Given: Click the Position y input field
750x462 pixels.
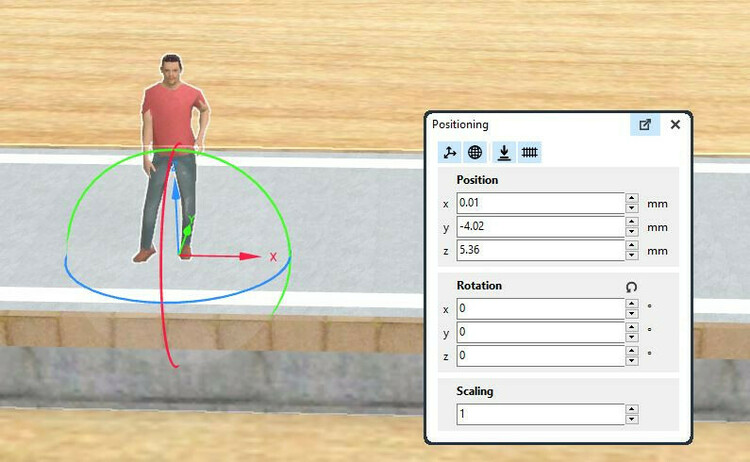Looking at the screenshot, I should (x=540, y=227).
